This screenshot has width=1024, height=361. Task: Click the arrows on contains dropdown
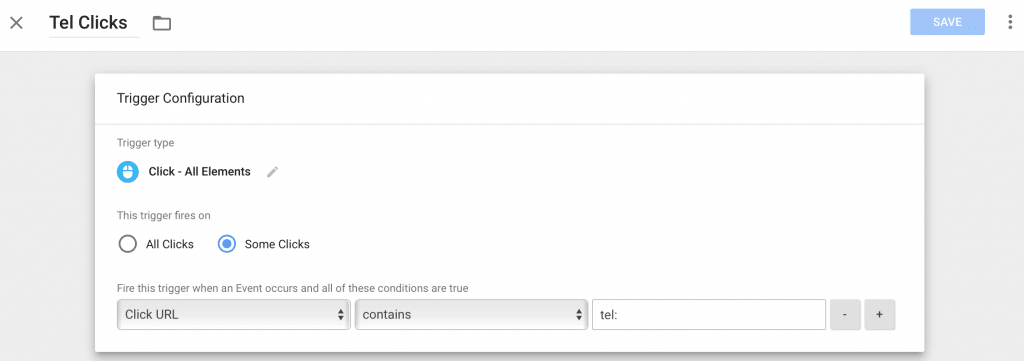click(579, 315)
